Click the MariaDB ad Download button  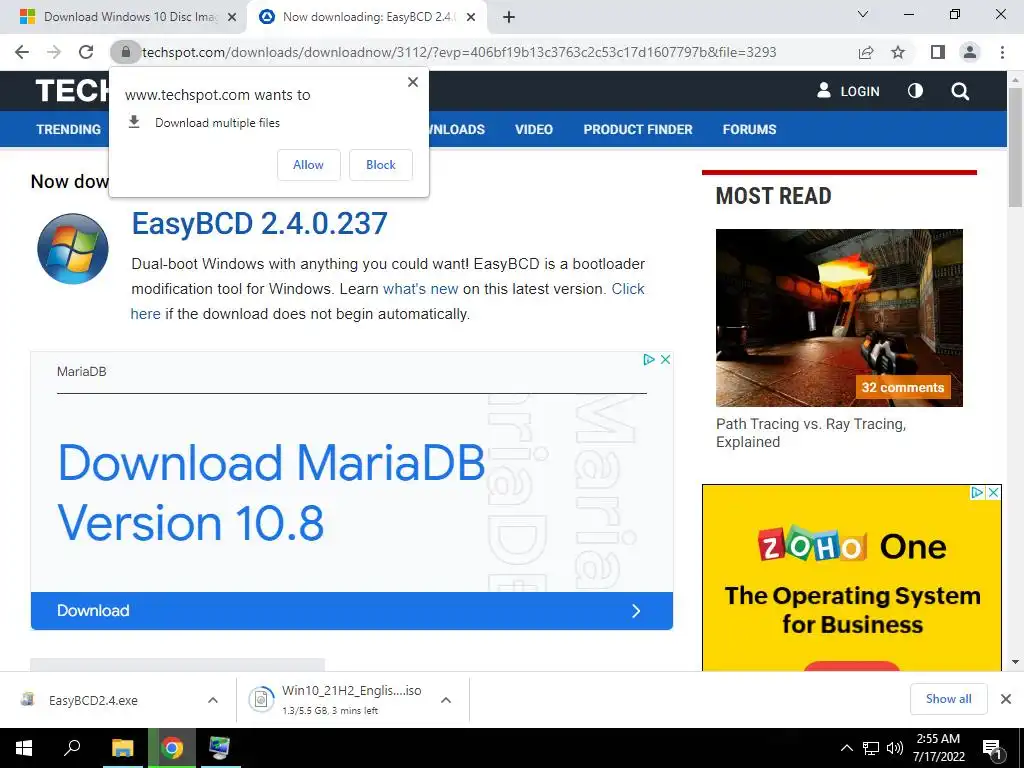pos(351,611)
